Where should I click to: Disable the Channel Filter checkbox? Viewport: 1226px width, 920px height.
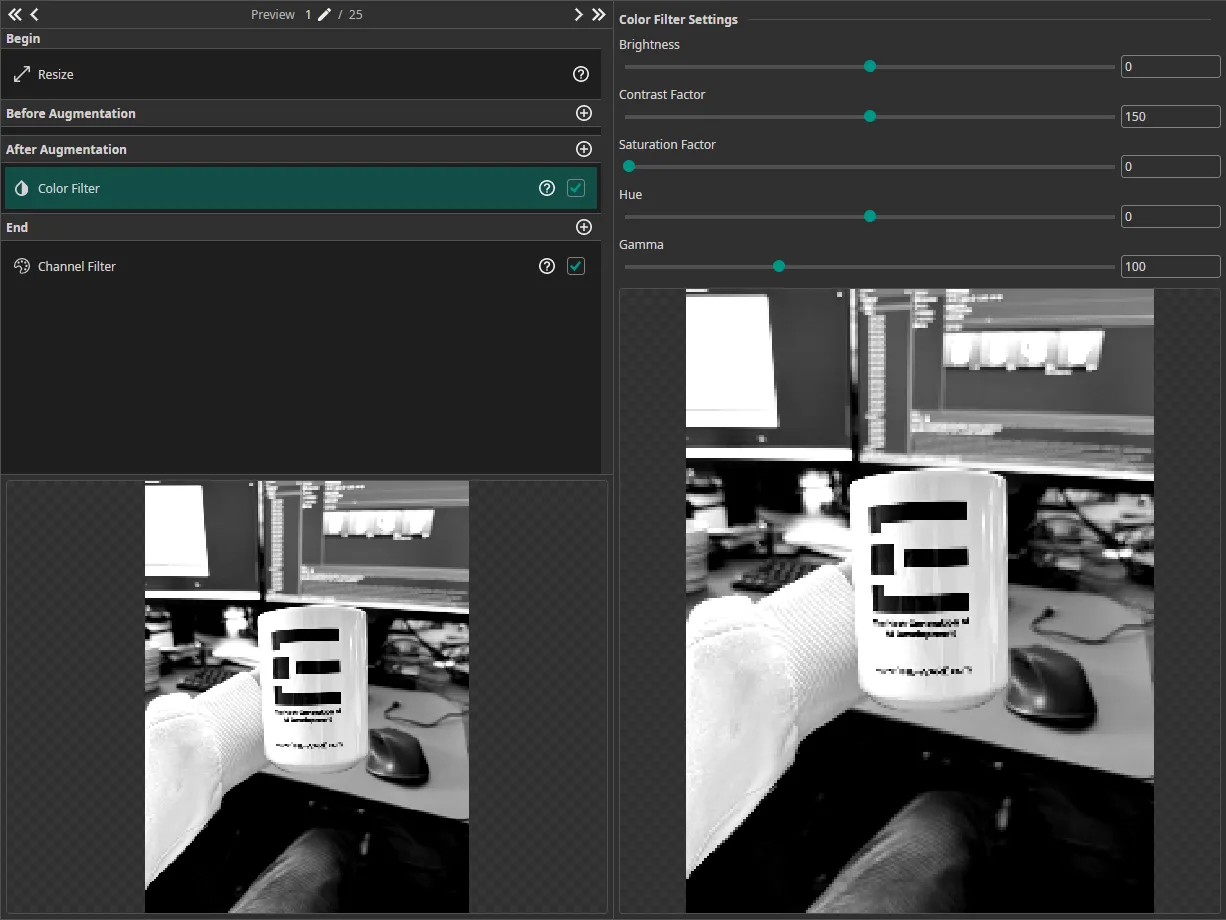click(x=576, y=265)
